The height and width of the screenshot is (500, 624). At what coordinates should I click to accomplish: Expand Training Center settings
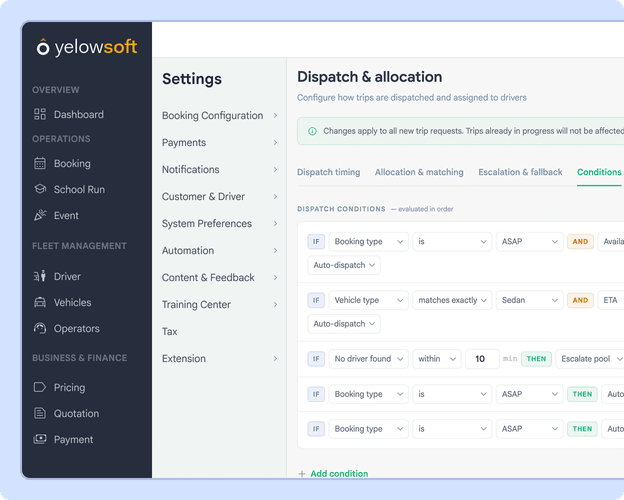pyautogui.click(x=220, y=305)
